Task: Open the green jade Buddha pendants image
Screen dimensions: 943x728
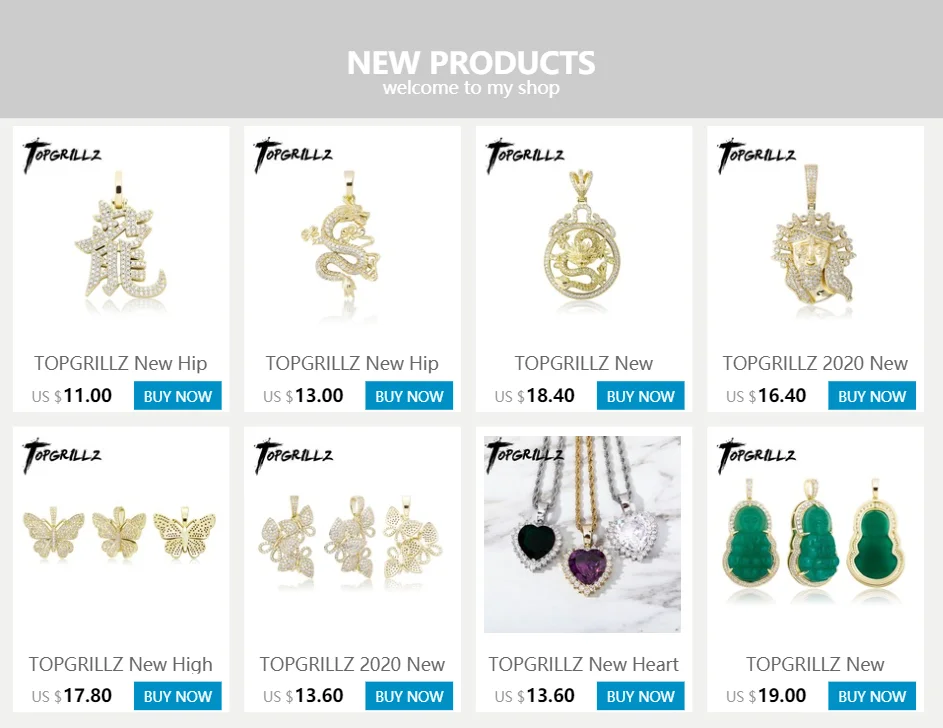Action: (x=815, y=534)
